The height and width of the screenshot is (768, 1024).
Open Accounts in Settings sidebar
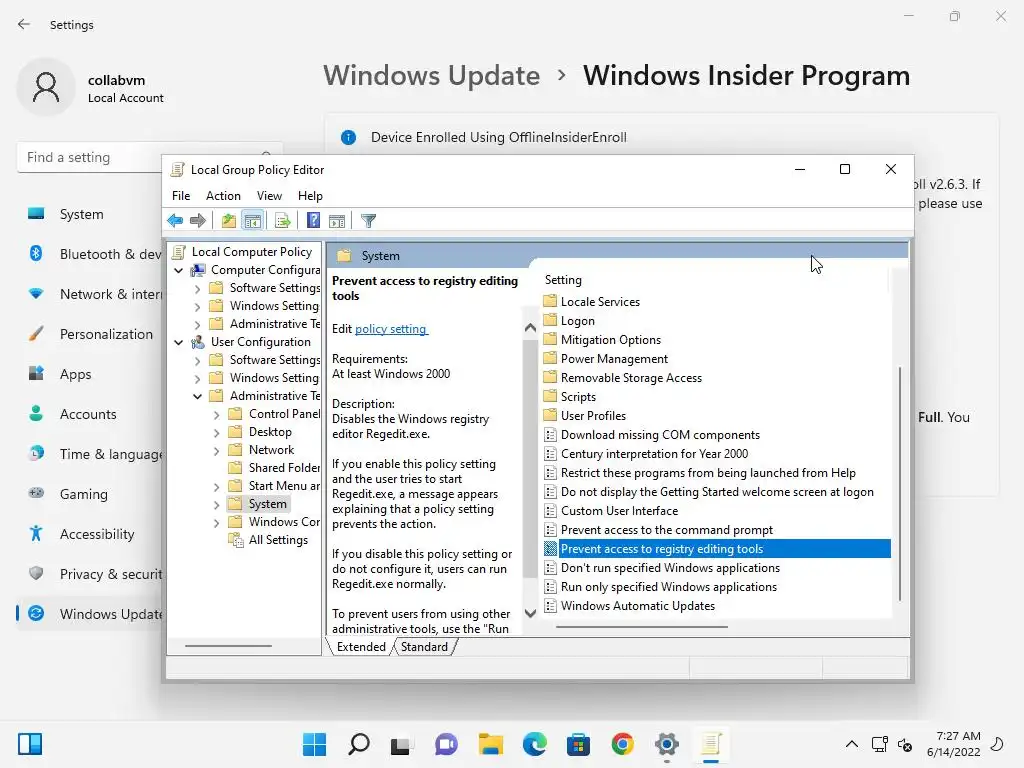[88, 414]
